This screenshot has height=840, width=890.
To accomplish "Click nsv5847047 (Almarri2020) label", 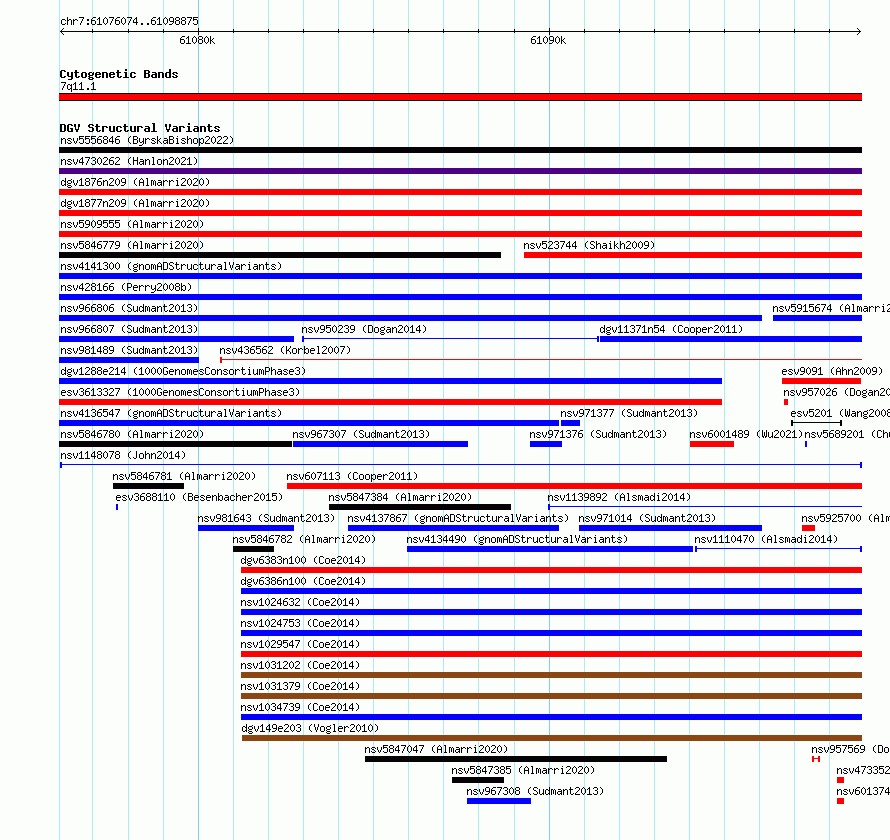I will click(436, 749).
